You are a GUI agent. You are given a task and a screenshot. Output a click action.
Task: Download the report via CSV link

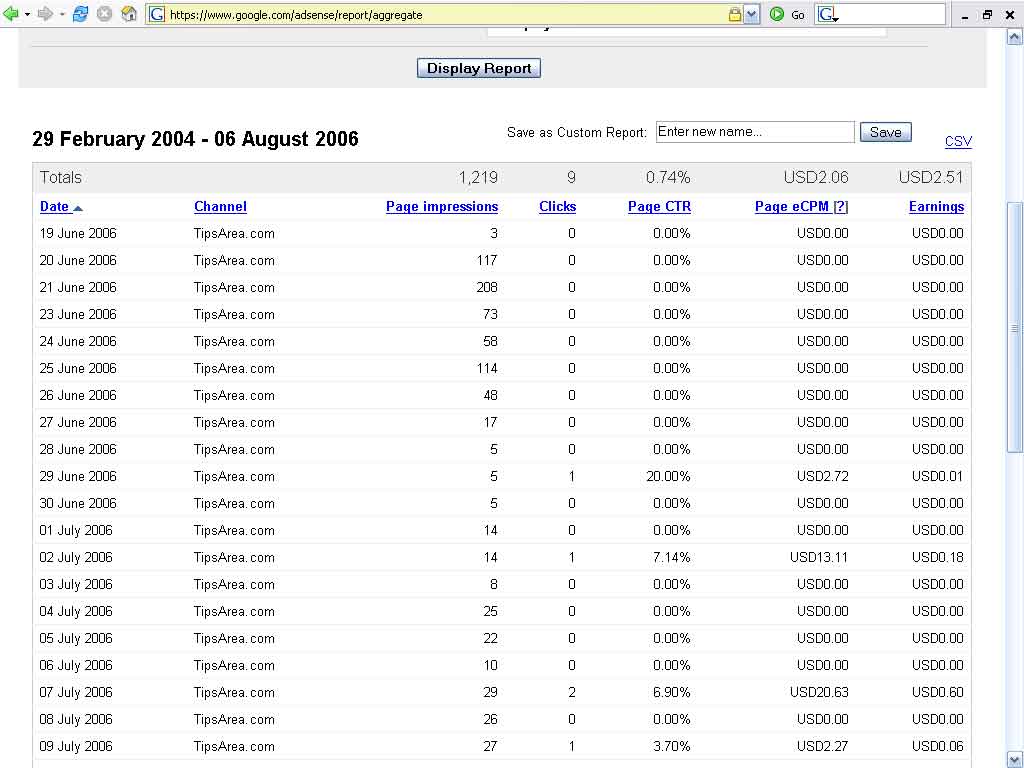(x=958, y=141)
